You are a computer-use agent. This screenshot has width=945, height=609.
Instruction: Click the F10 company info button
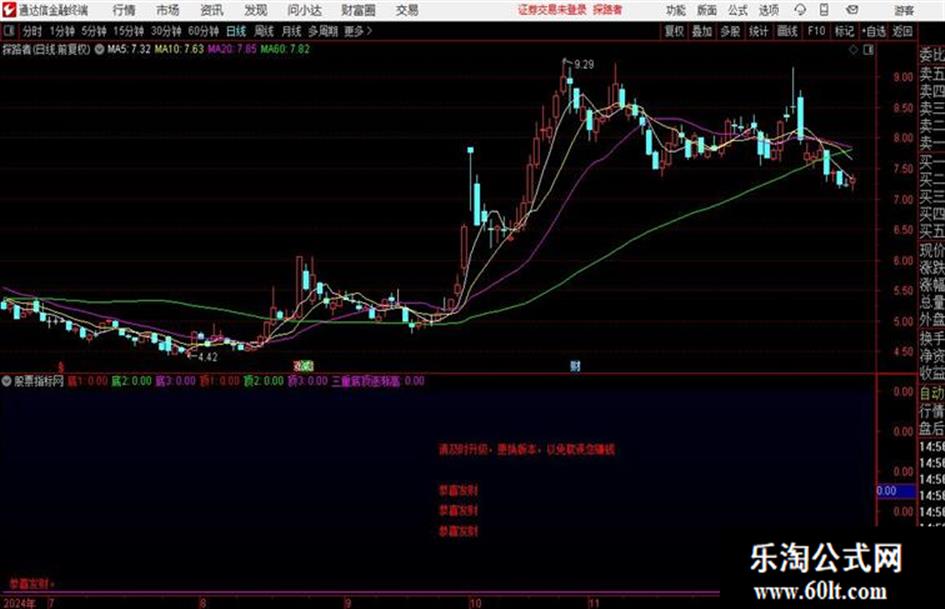tap(816, 31)
